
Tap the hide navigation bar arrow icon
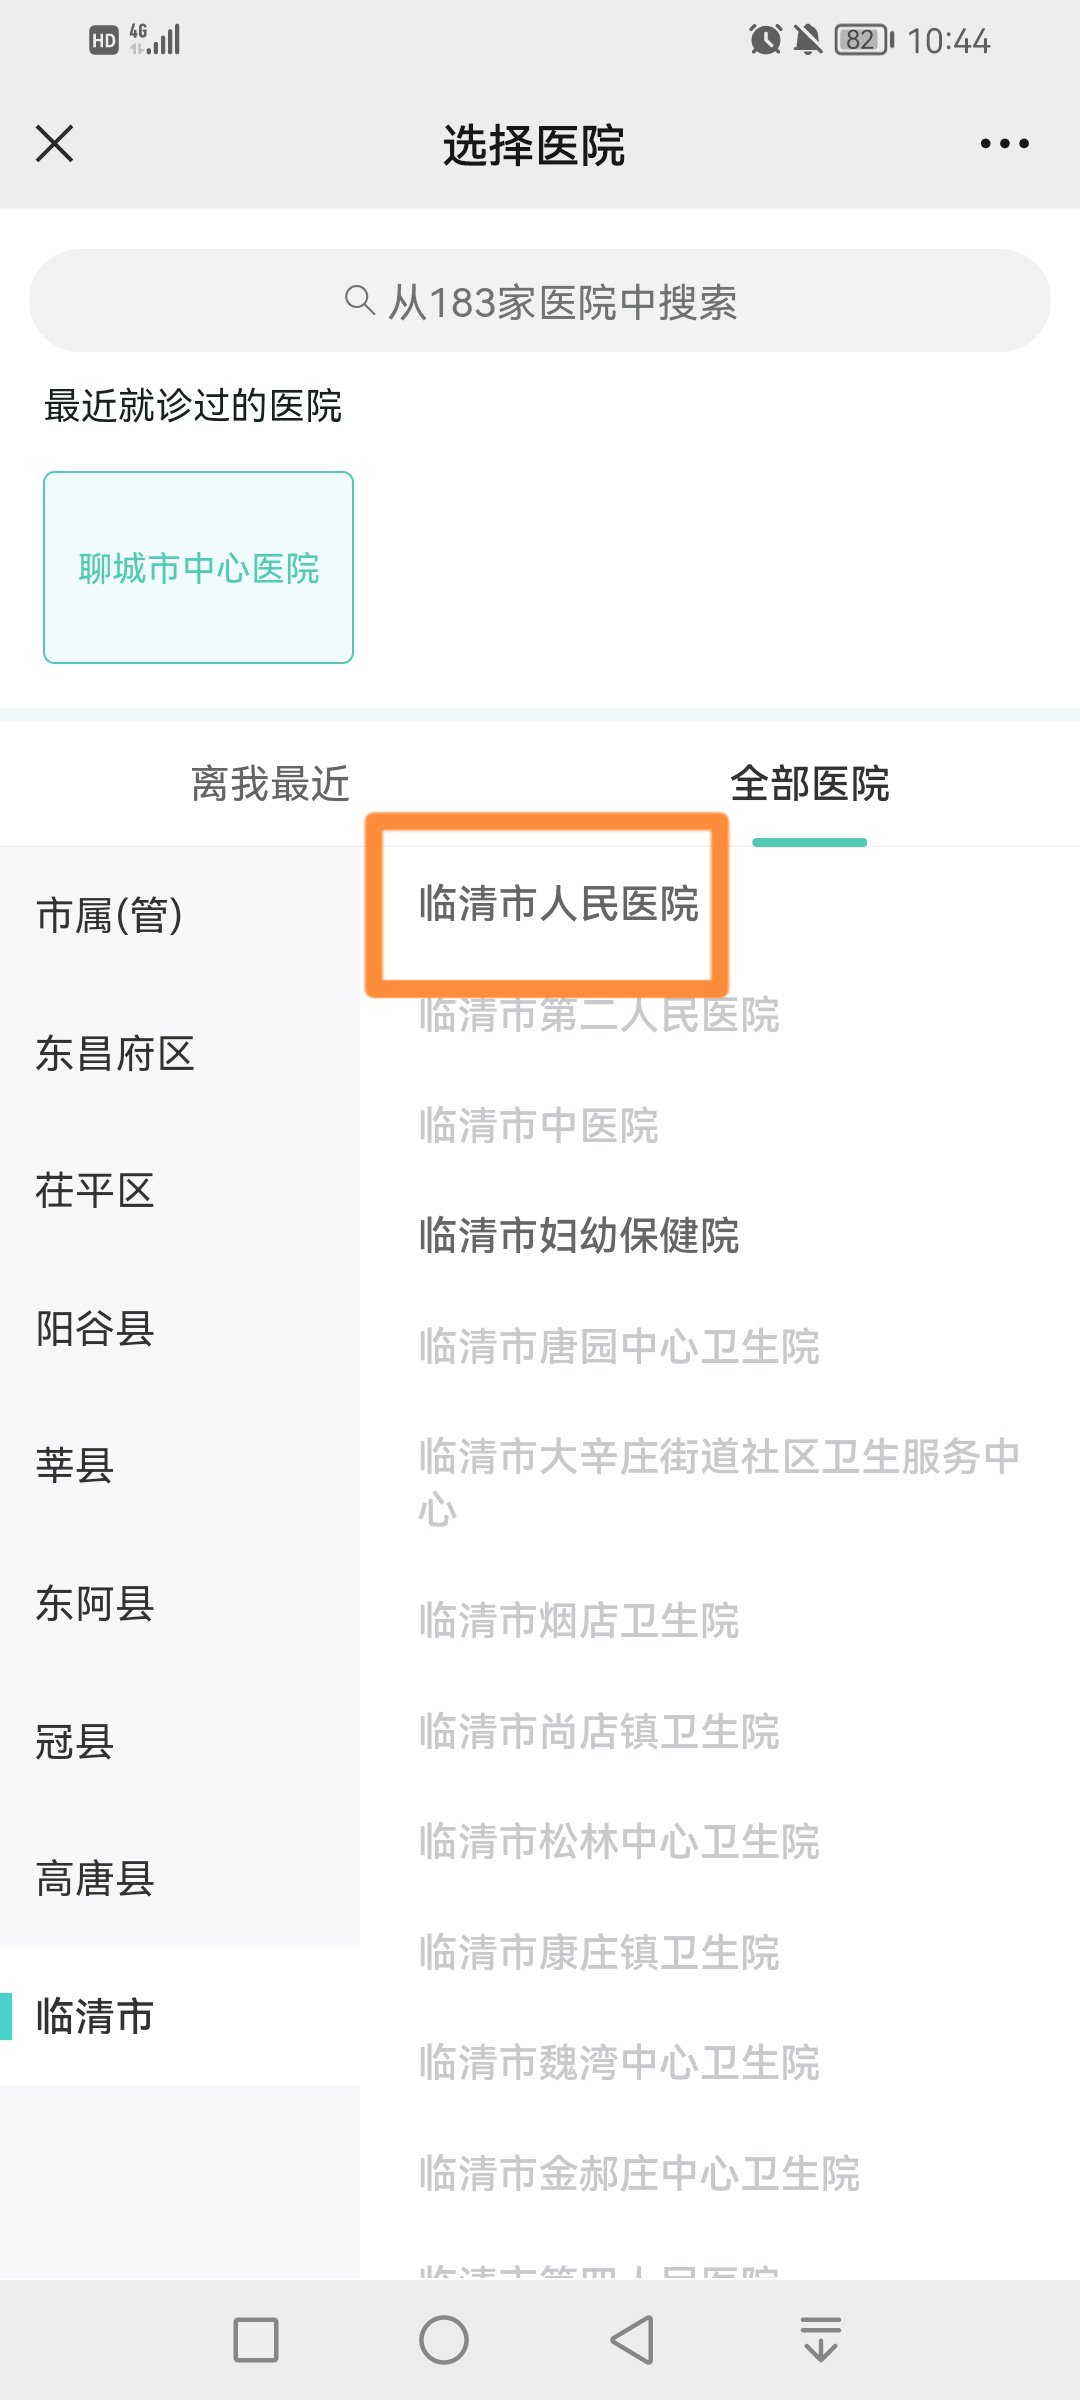pos(820,2340)
